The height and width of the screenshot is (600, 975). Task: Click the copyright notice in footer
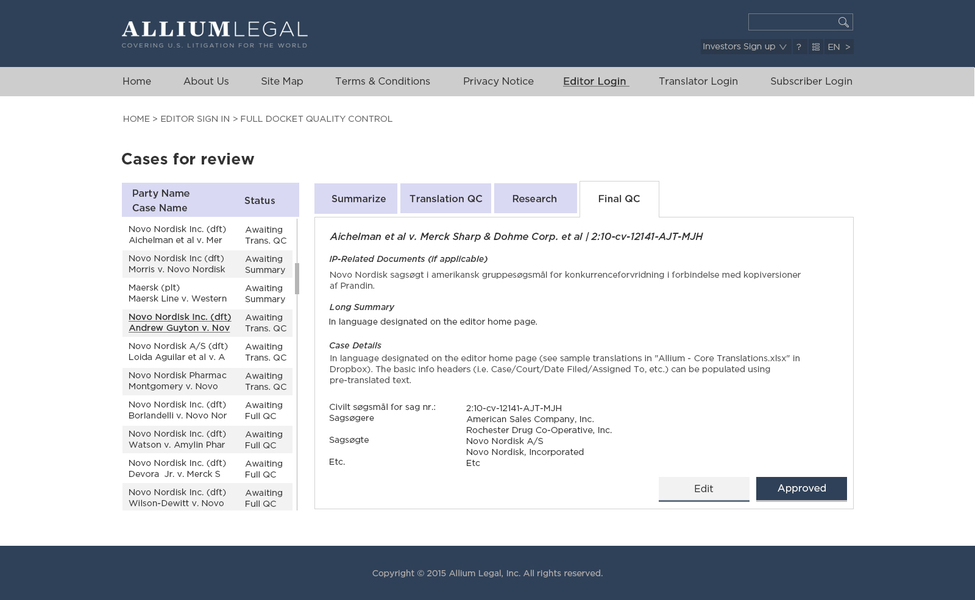(x=488, y=573)
